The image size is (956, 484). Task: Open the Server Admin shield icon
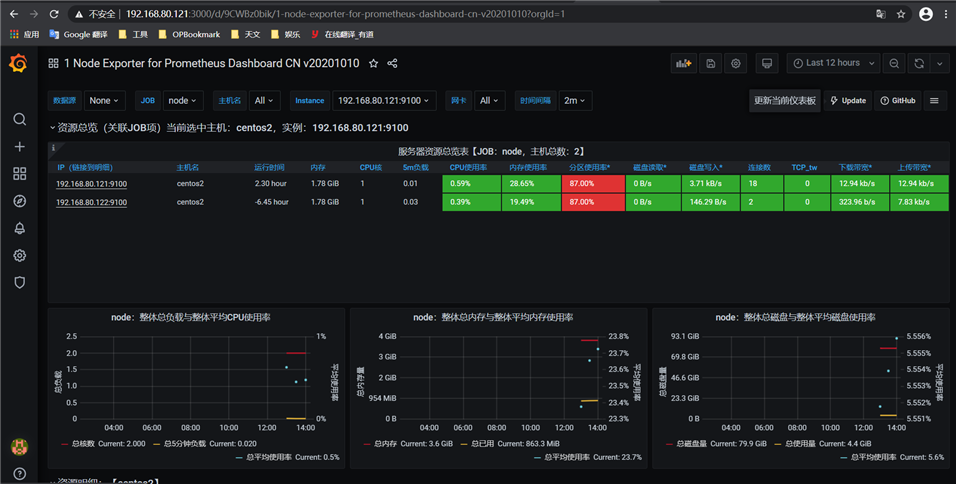pyautogui.click(x=19, y=283)
